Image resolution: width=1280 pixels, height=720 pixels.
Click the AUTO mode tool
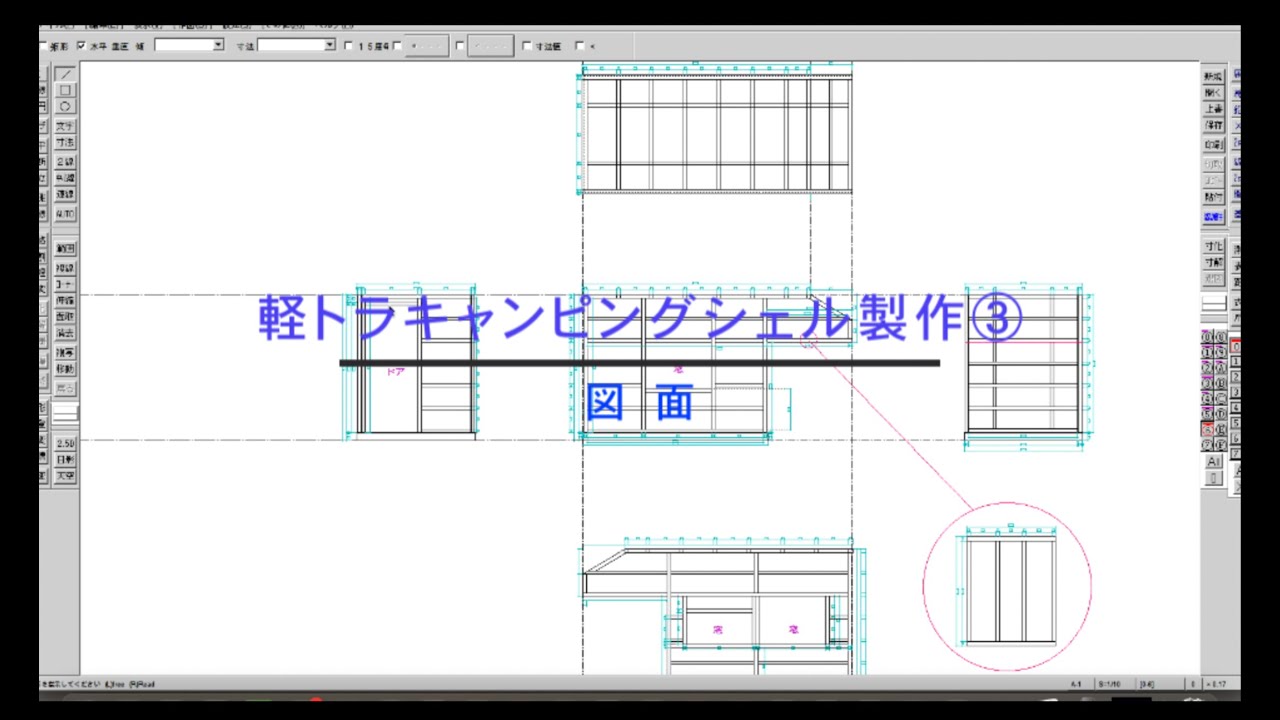pyautogui.click(x=65, y=214)
